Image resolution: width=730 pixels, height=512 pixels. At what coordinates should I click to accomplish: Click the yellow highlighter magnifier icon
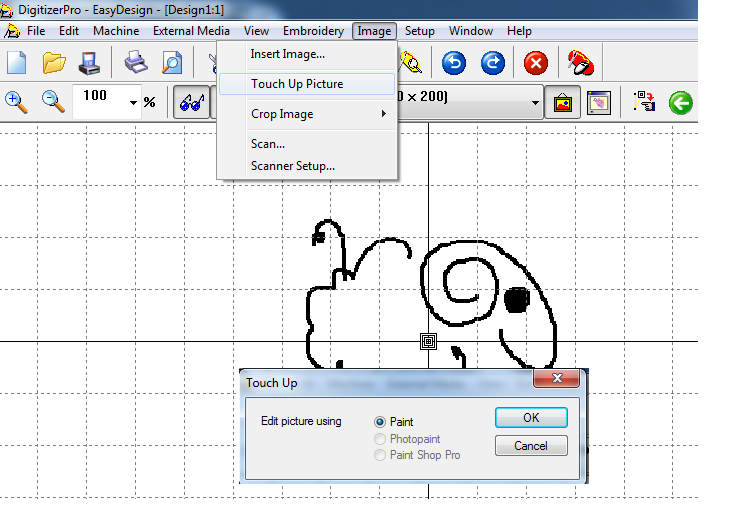pyautogui.click(x=411, y=63)
